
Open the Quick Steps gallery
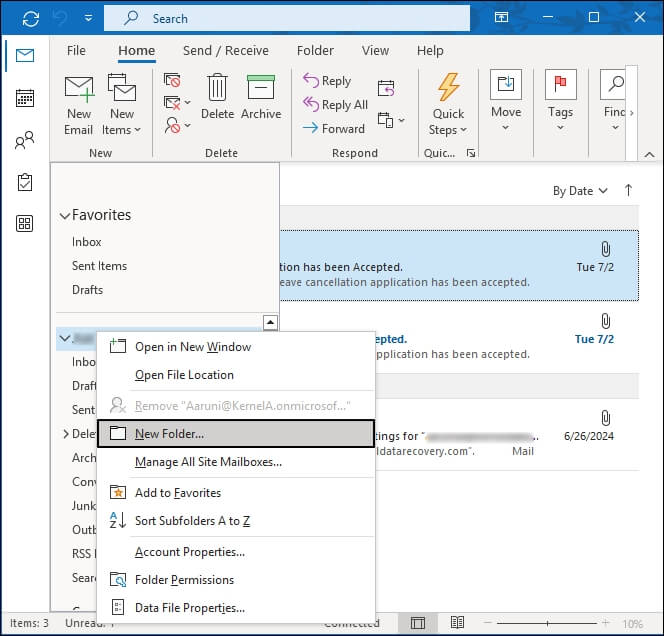[448, 104]
